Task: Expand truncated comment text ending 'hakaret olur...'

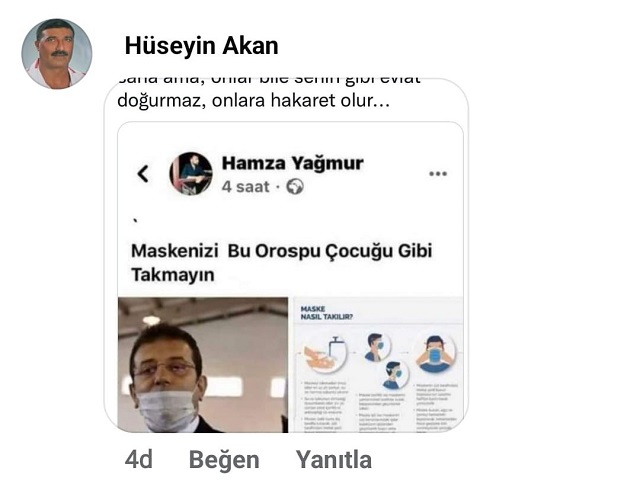Action: [x=253, y=100]
